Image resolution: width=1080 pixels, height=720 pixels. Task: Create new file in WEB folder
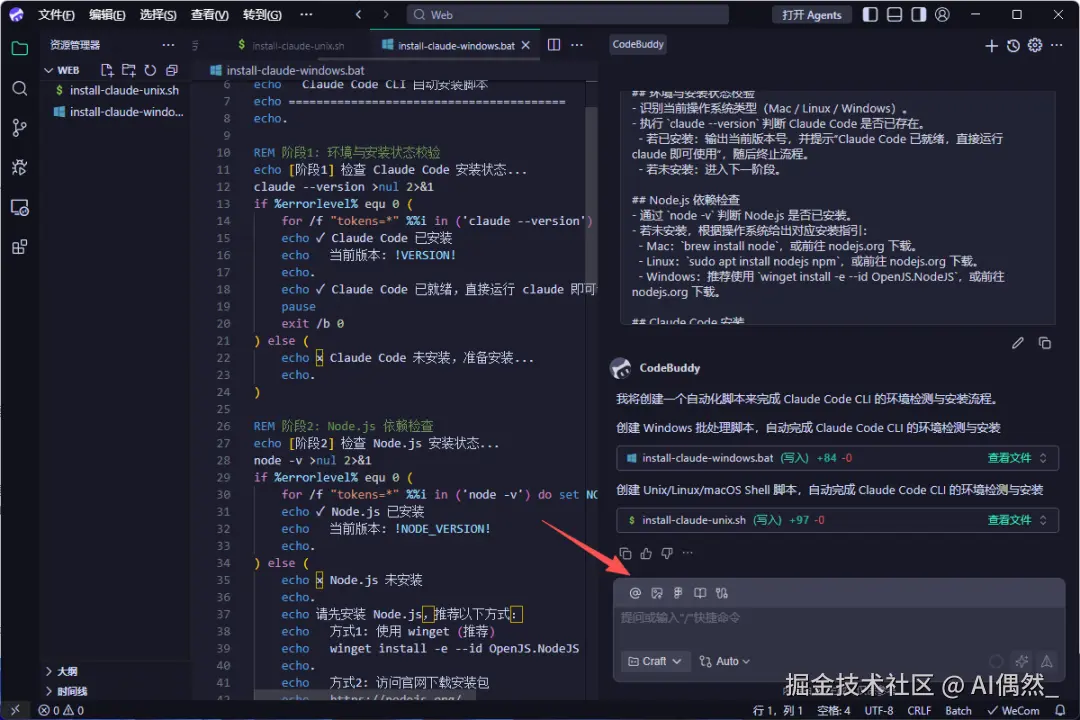[x=107, y=70]
